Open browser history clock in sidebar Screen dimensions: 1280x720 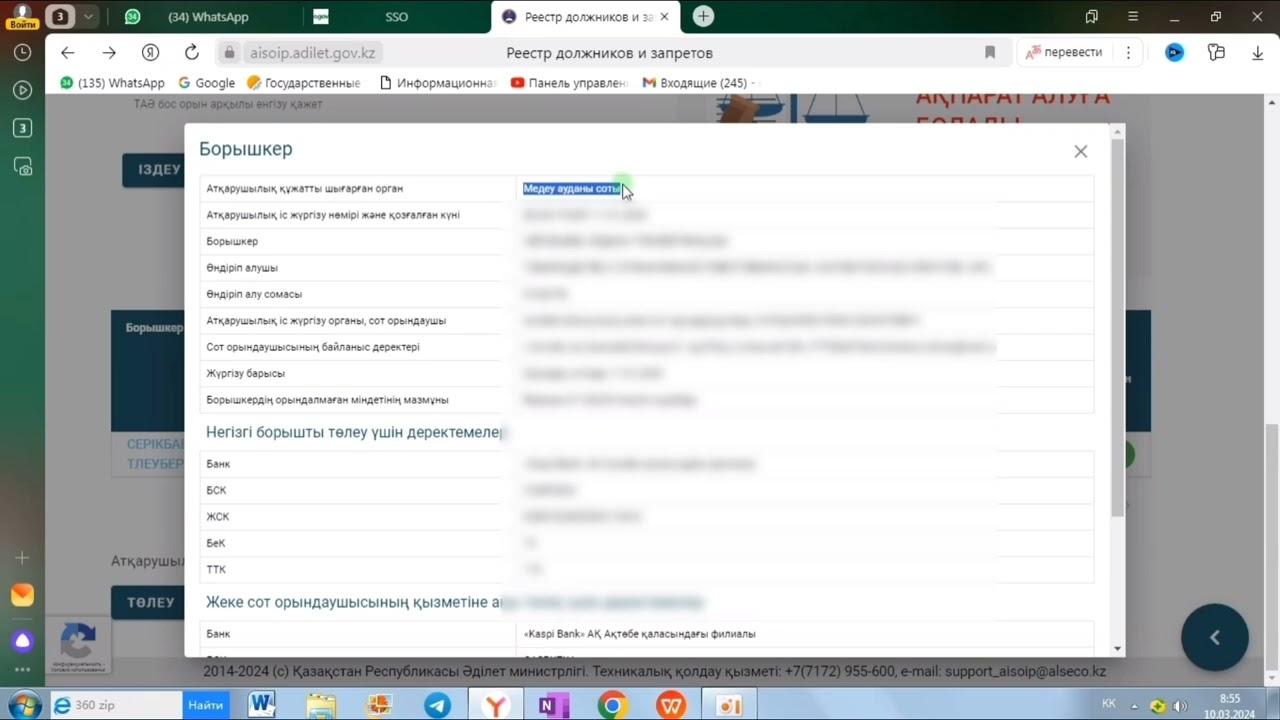(x=22, y=53)
